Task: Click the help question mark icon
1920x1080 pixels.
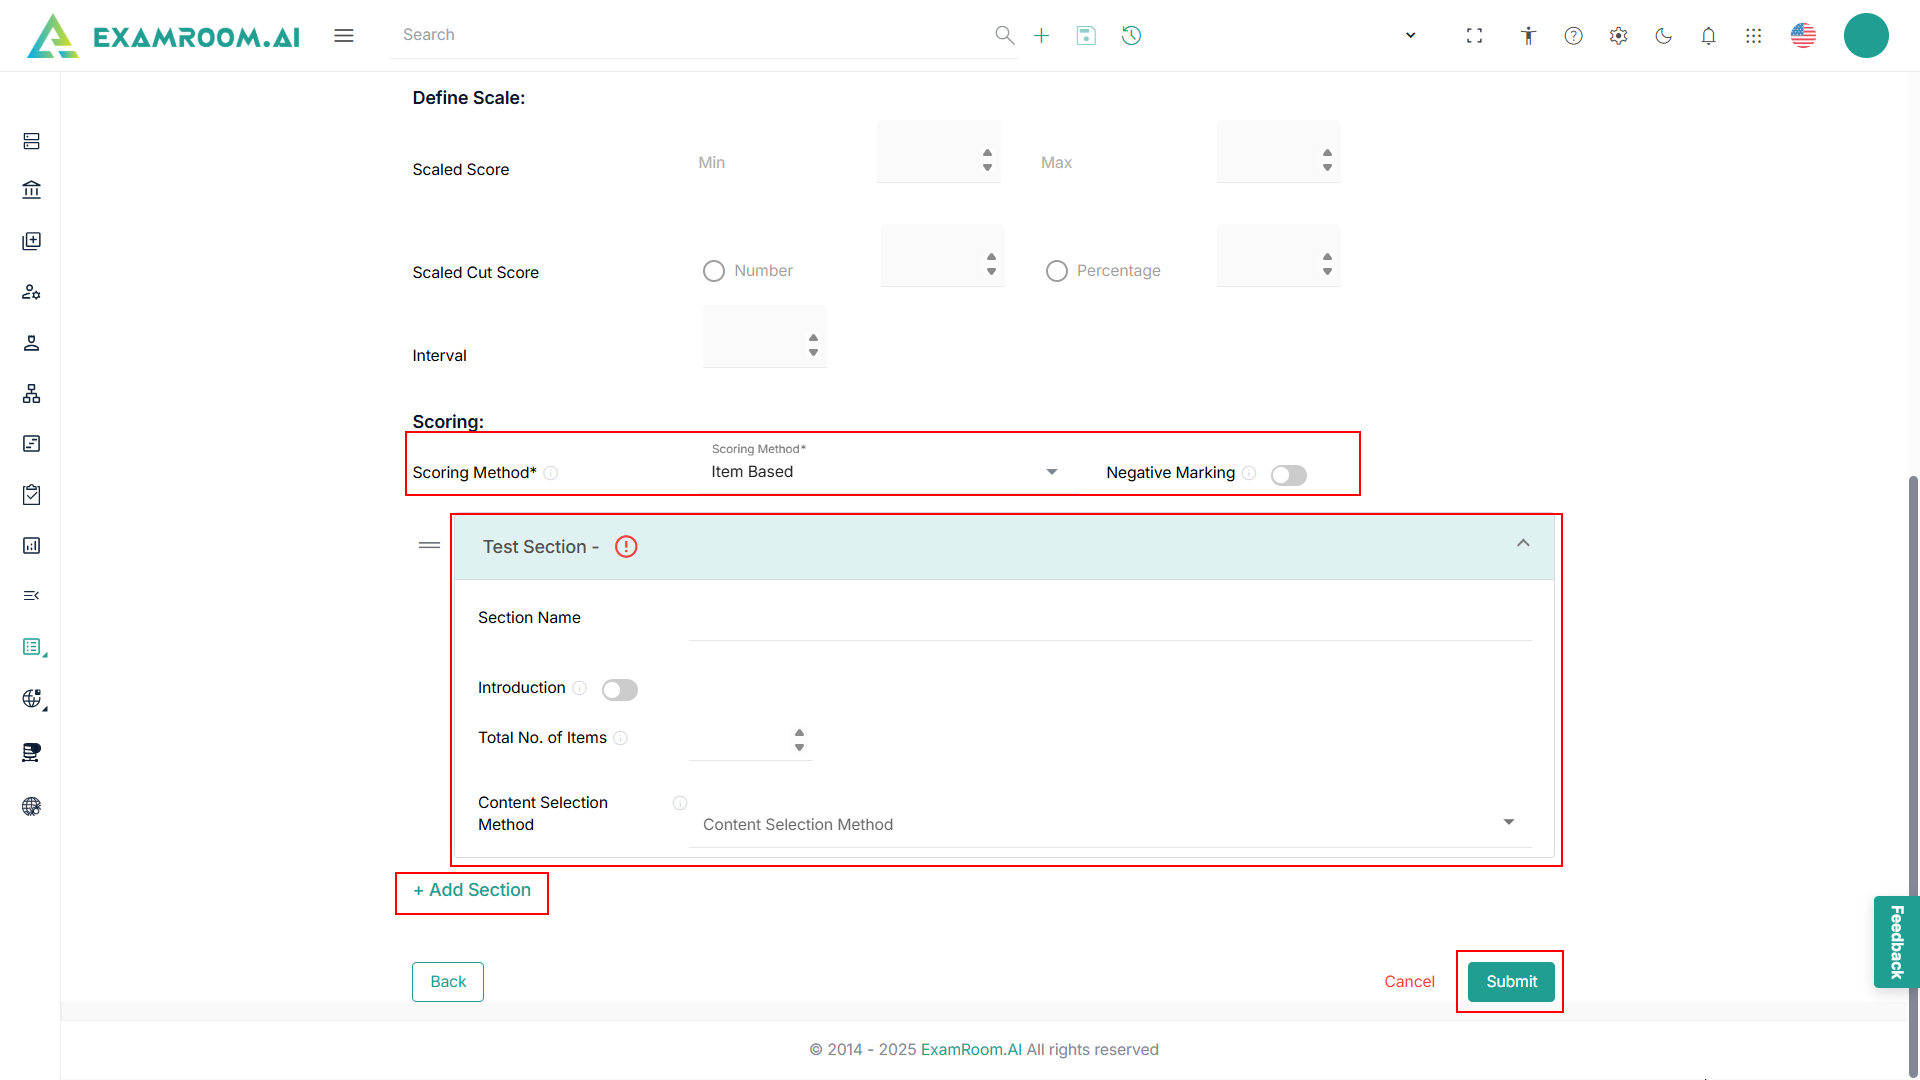Action: [1573, 36]
